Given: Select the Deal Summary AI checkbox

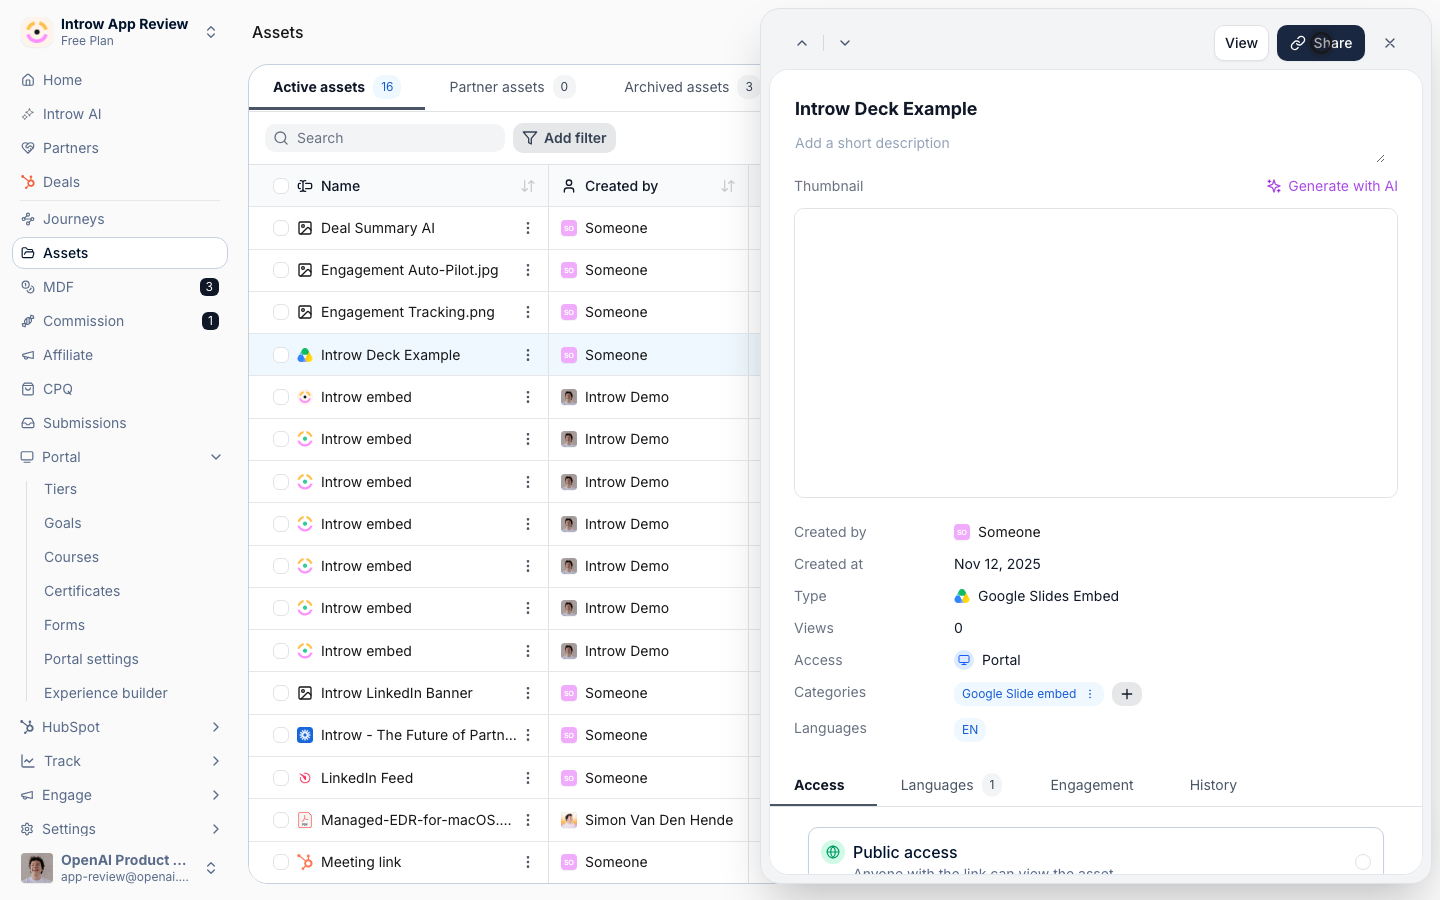Looking at the screenshot, I should pyautogui.click(x=281, y=228).
